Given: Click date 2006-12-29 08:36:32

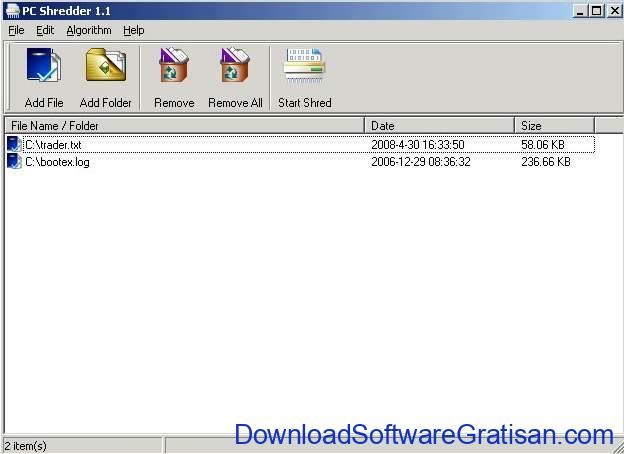Looking at the screenshot, I should click(x=421, y=162).
